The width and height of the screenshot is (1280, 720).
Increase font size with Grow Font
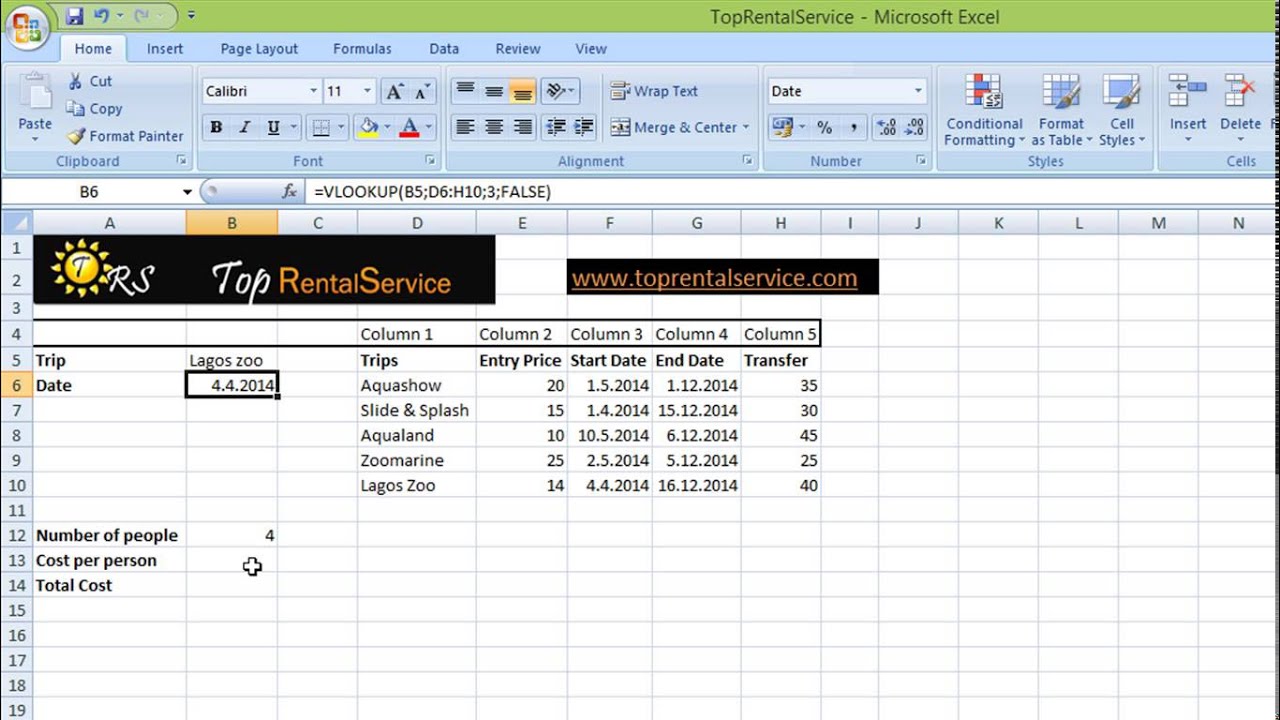click(395, 91)
